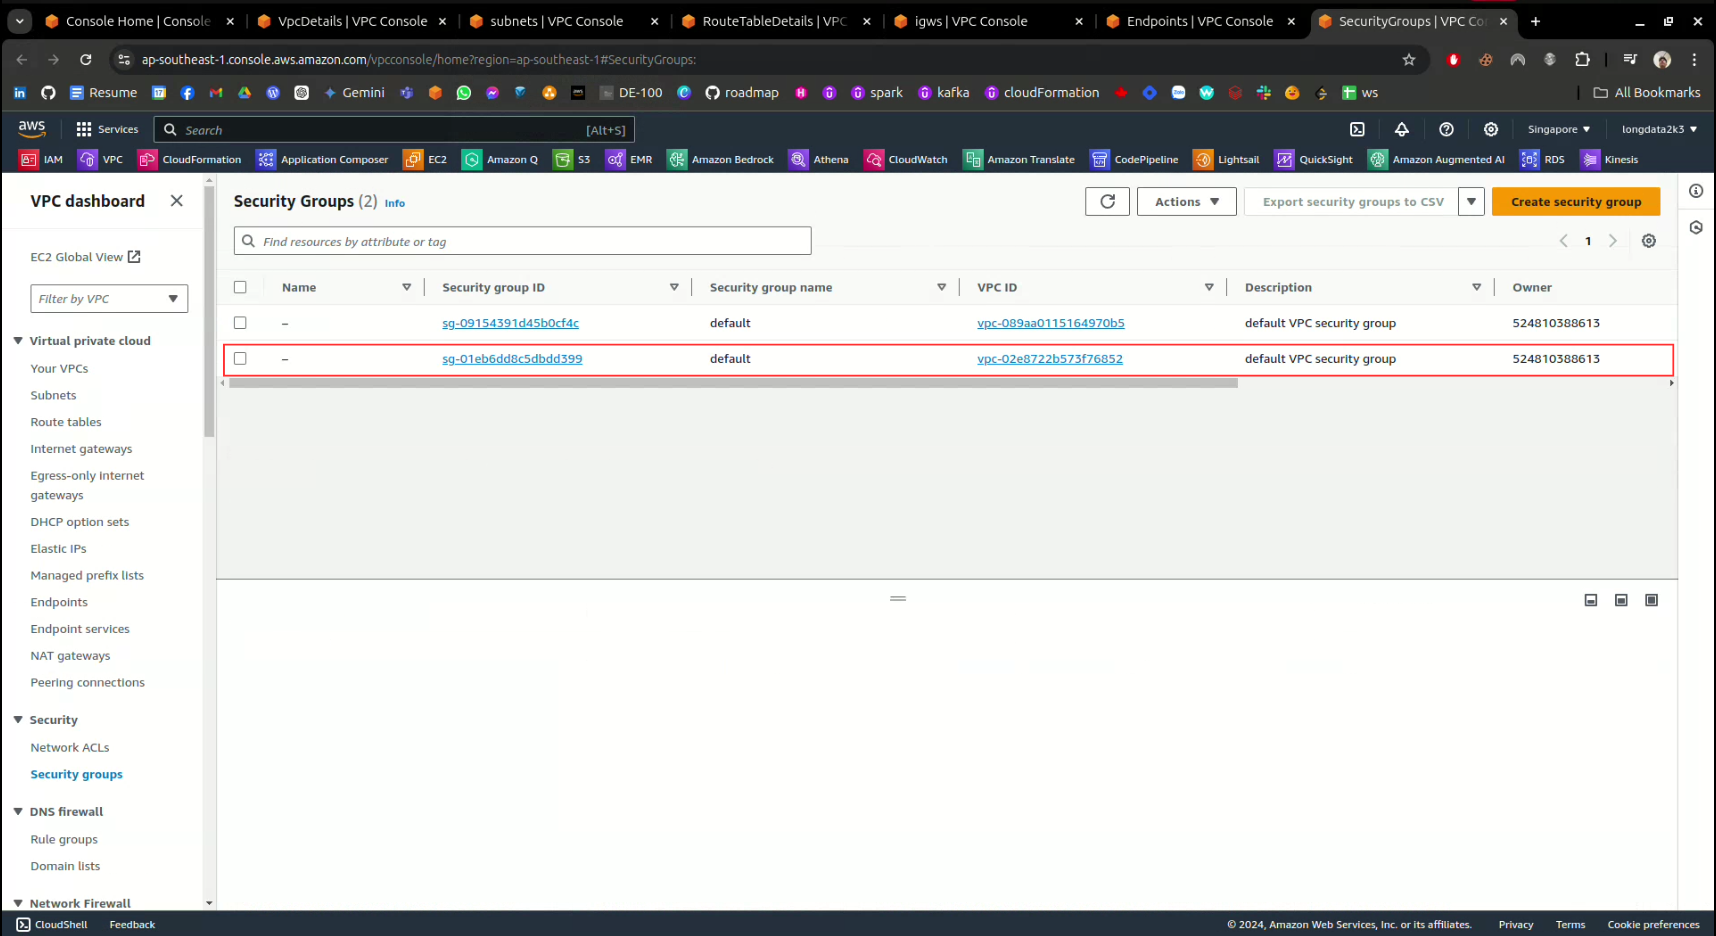
Task: Open the AWS CloudShell icon in top bar
Action: pos(1357,129)
